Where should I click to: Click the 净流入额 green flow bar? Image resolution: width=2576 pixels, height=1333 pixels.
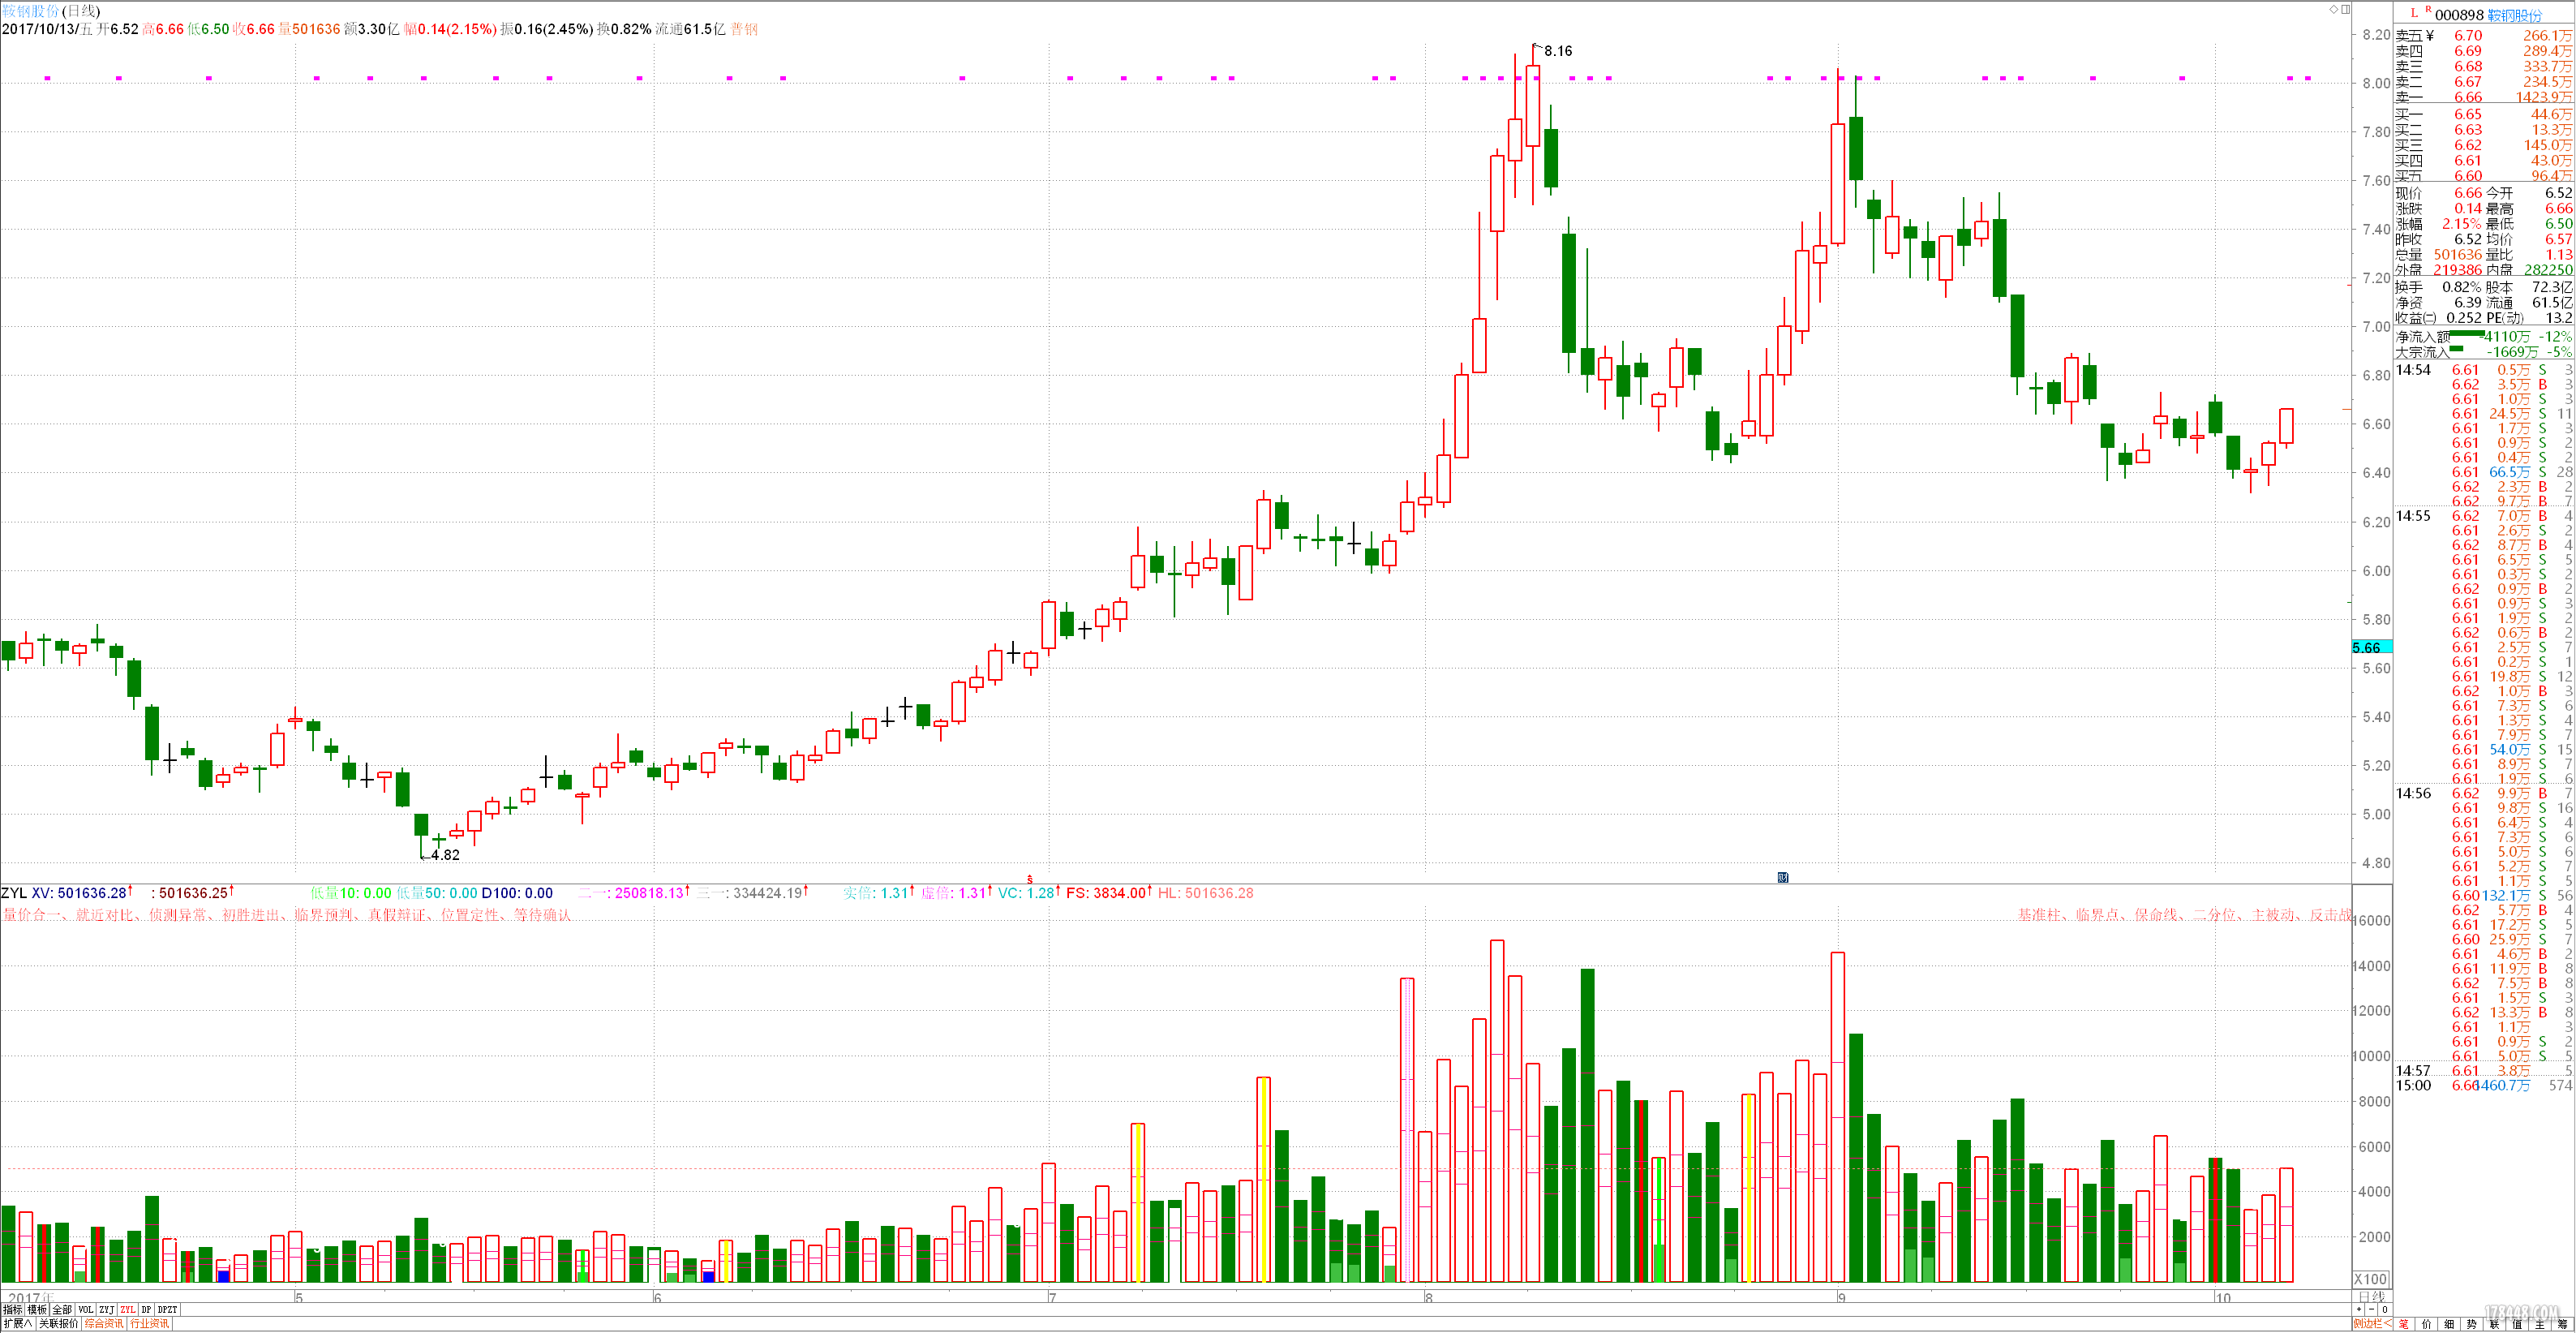point(2467,333)
